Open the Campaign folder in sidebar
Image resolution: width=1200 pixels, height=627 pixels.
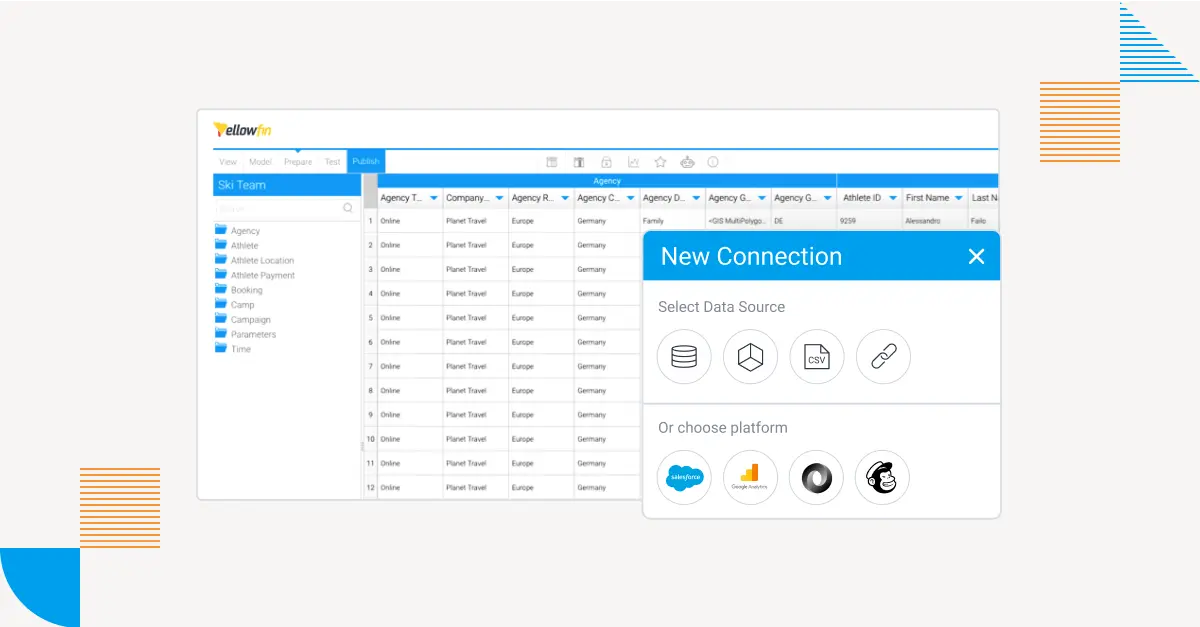pyautogui.click(x=250, y=320)
